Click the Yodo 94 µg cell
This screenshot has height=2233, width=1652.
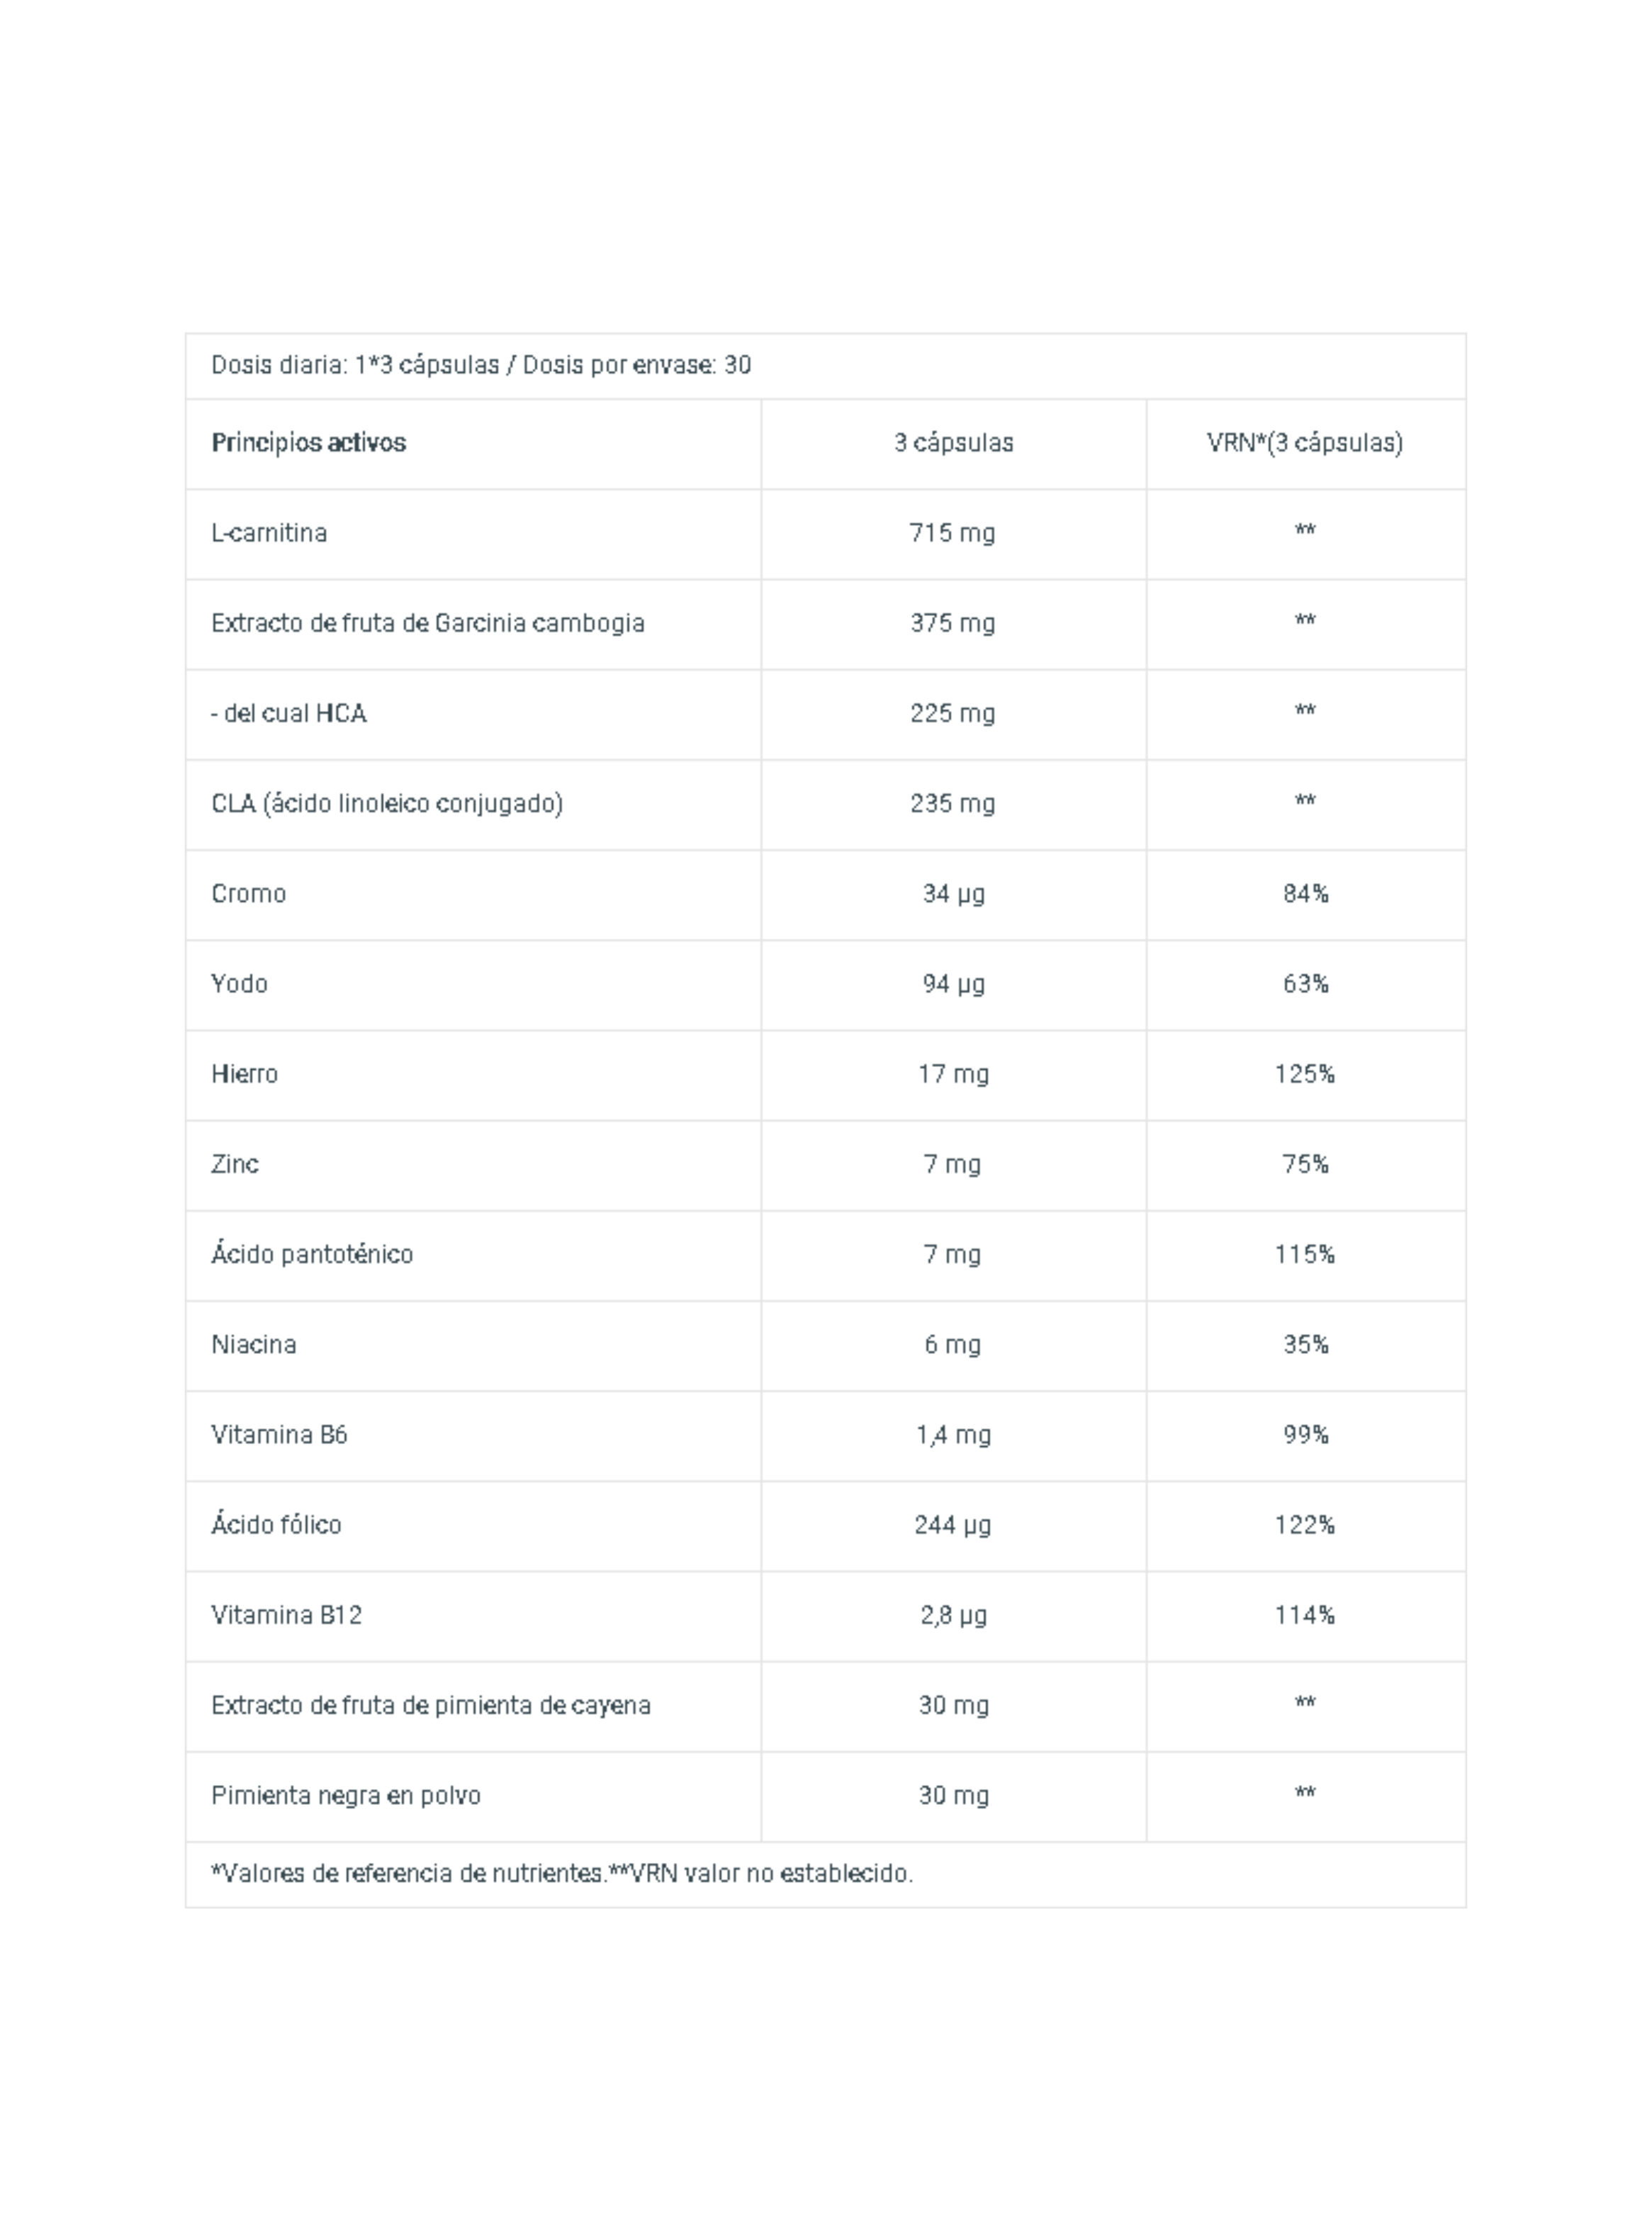click(x=953, y=984)
